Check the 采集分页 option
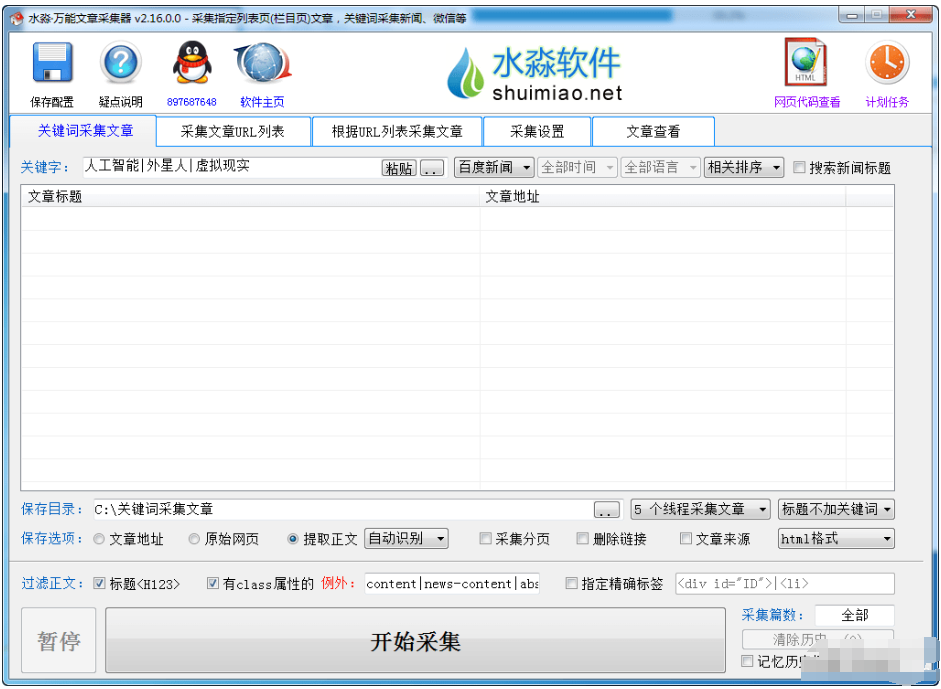941x689 pixels. point(483,538)
